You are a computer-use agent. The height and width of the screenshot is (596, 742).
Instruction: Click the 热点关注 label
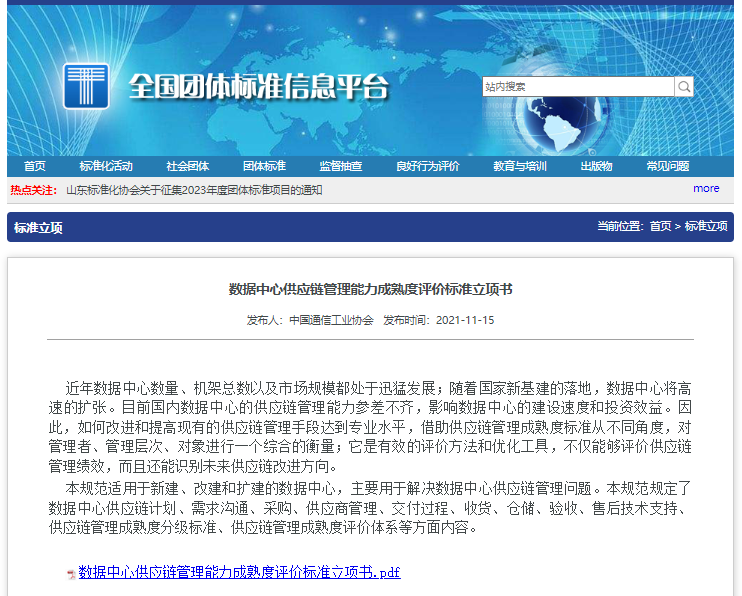pyautogui.click(x=34, y=190)
